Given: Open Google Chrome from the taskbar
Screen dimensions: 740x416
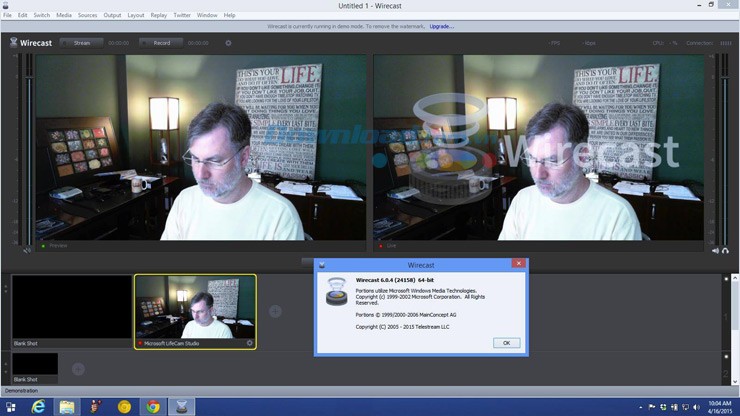Looking at the screenshot, I should click(153, 407).
